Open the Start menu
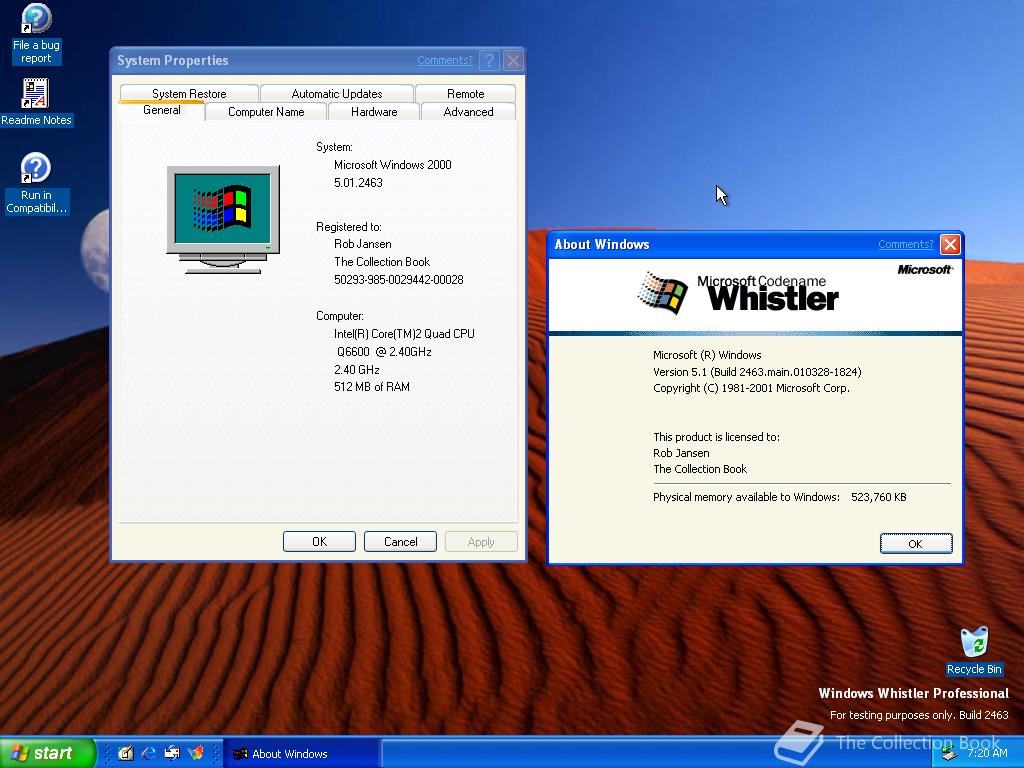 click(x=47, y=753)
